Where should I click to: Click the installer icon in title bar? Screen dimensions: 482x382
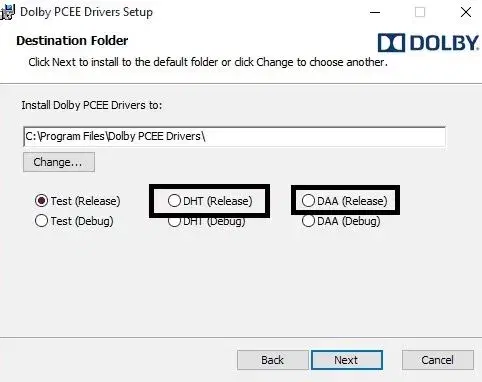pos(7,12)
